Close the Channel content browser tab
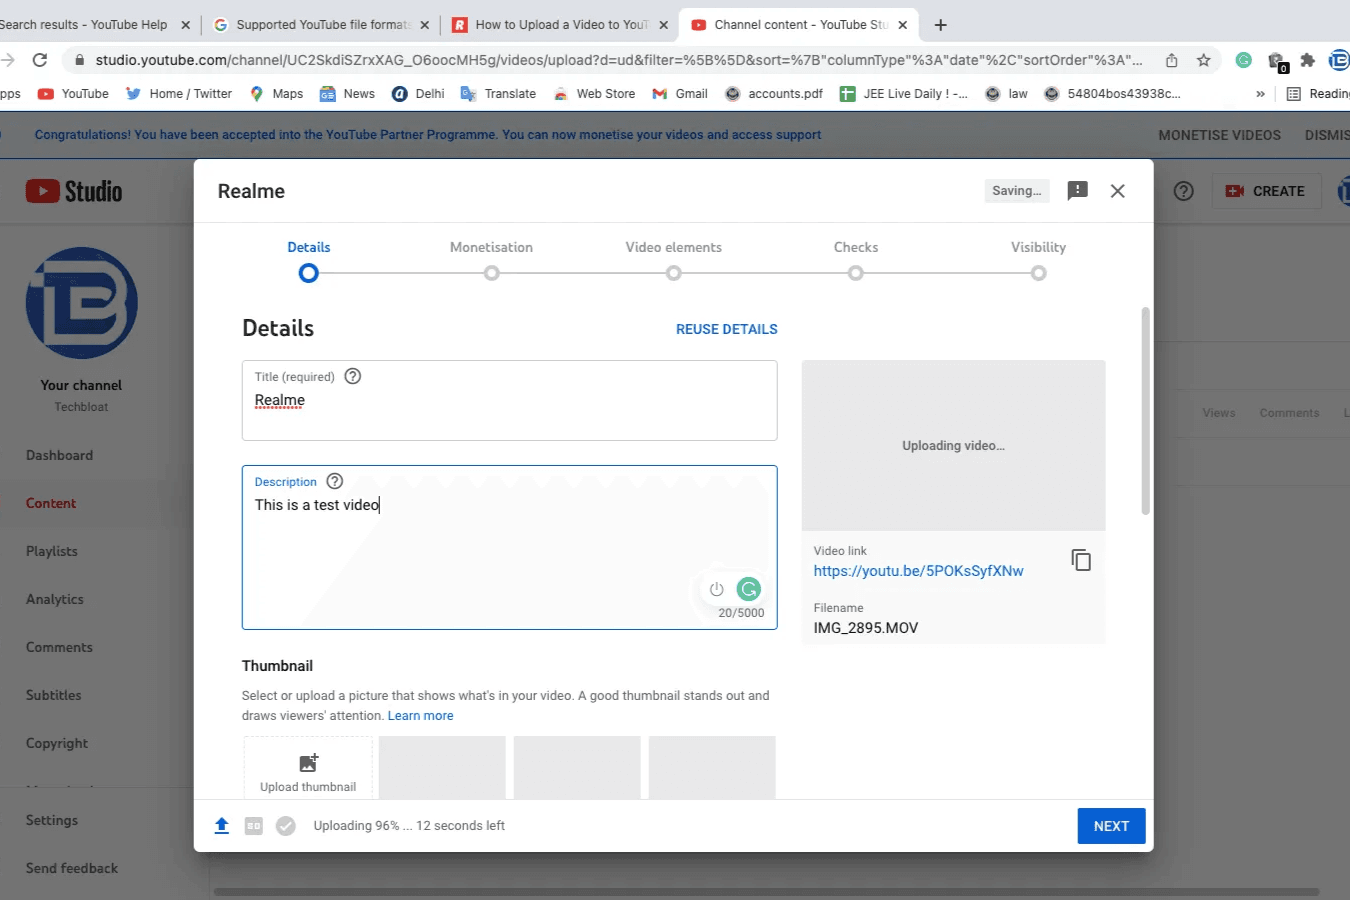 point(903,25)
